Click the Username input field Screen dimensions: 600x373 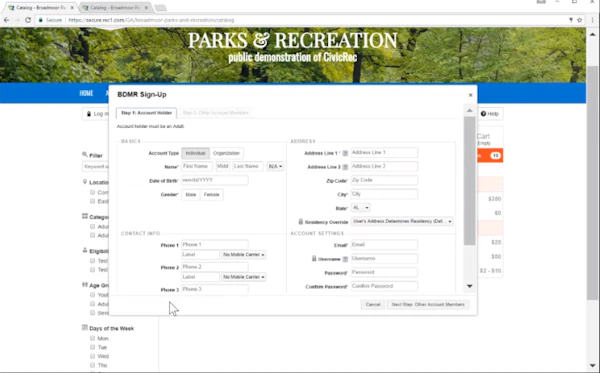[x=384, y=259]
